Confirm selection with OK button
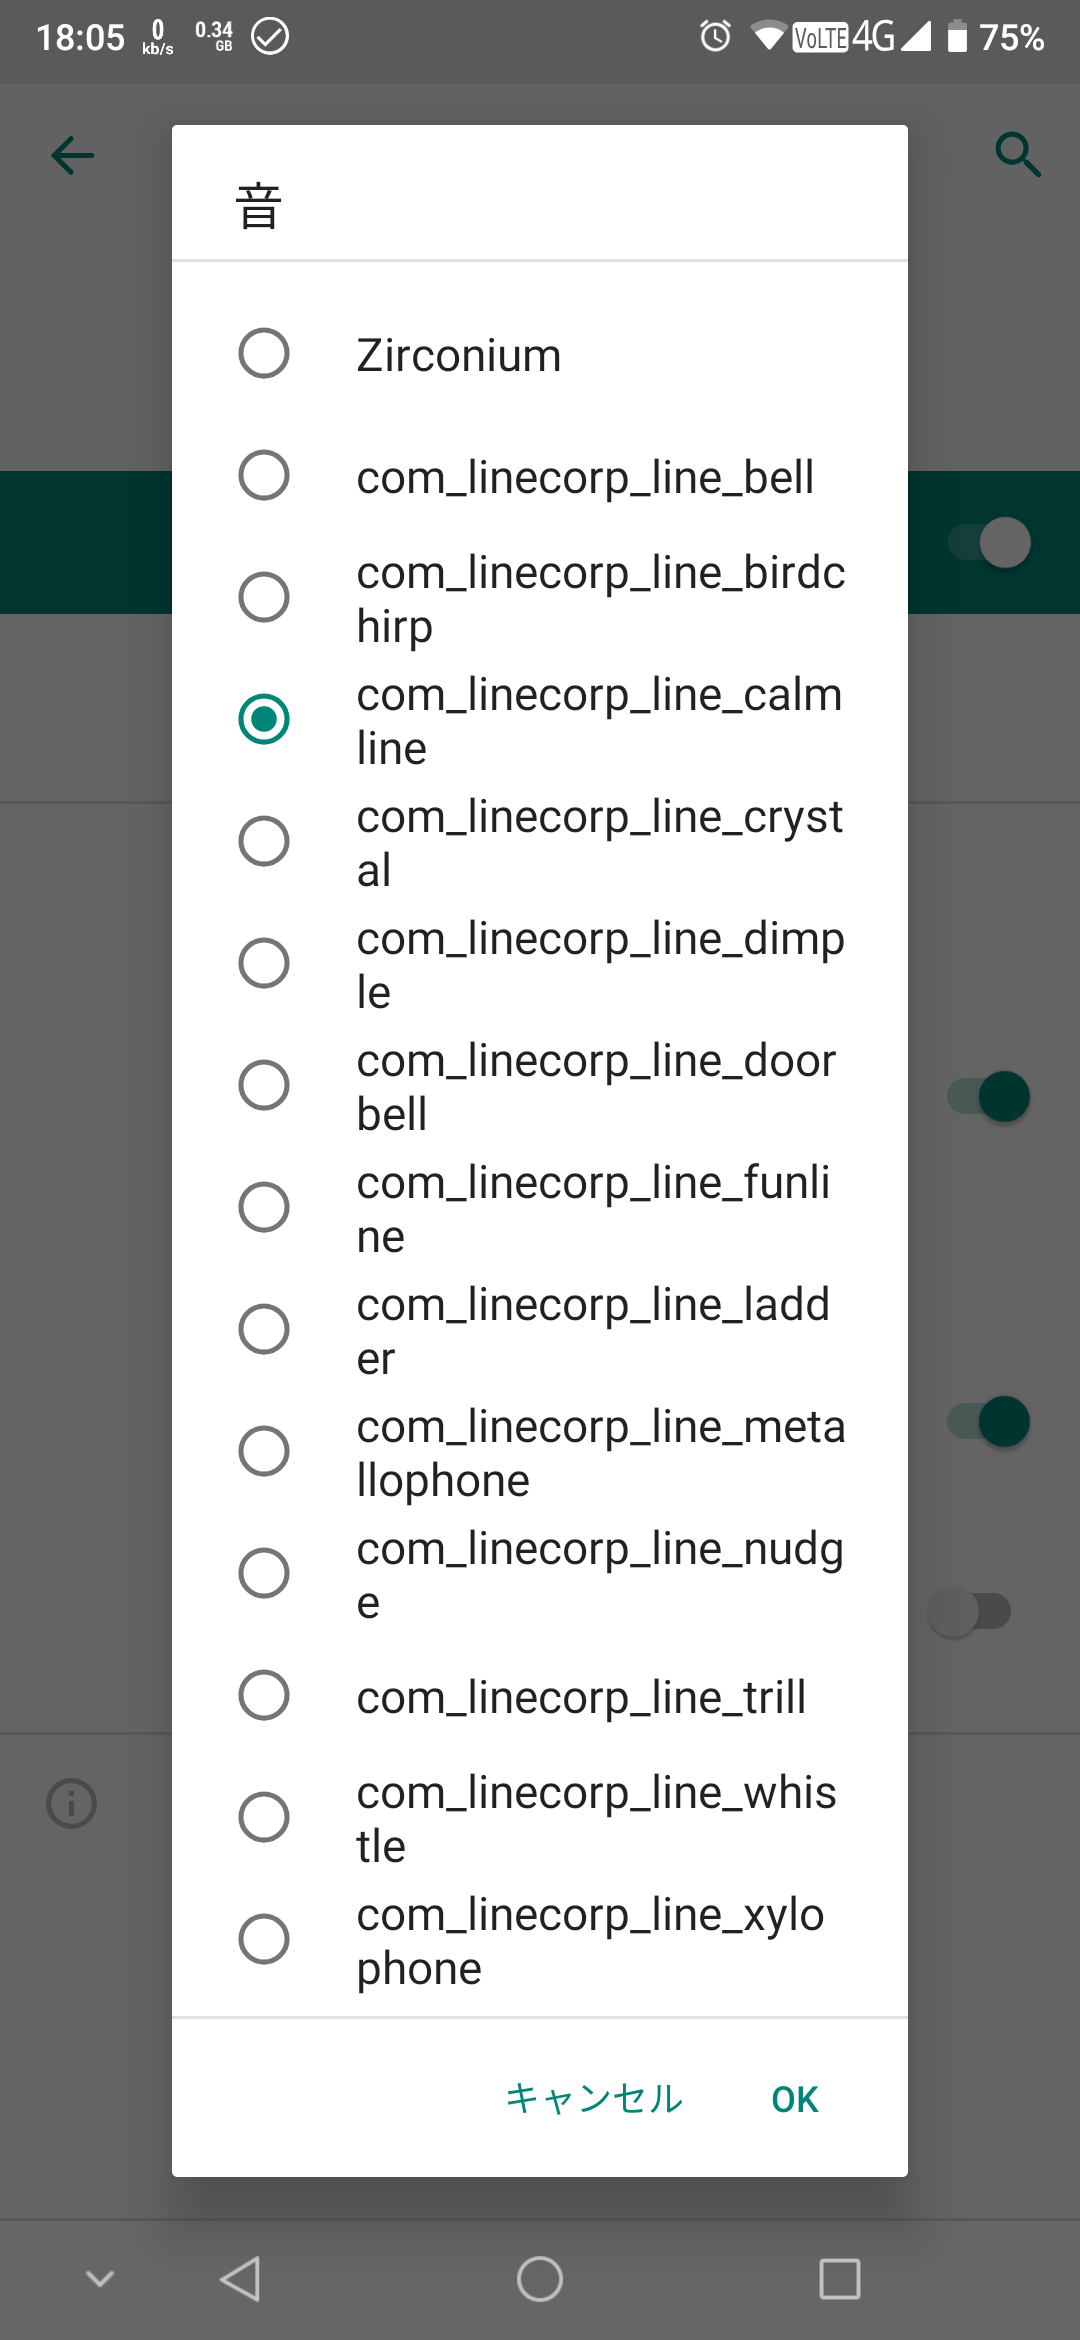1080x2340 pixels. (795, 2099)
